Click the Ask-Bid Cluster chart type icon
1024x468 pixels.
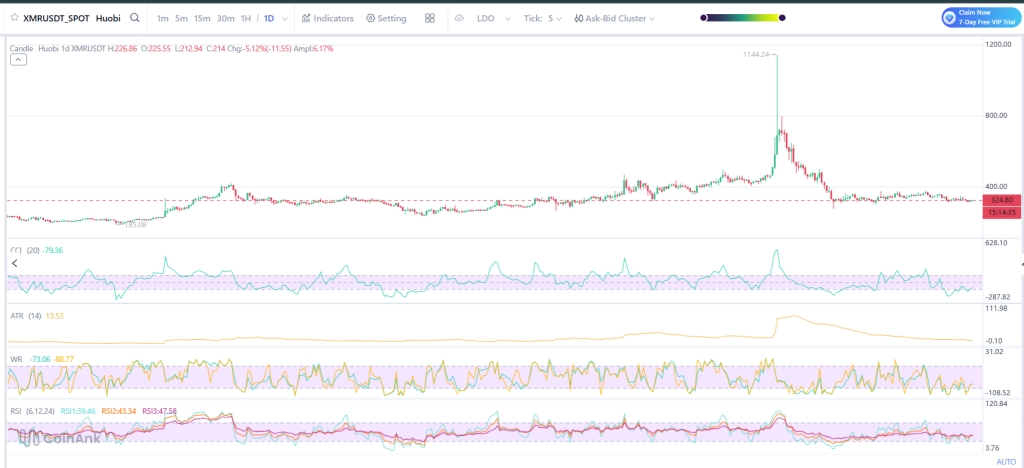[578, 18]
